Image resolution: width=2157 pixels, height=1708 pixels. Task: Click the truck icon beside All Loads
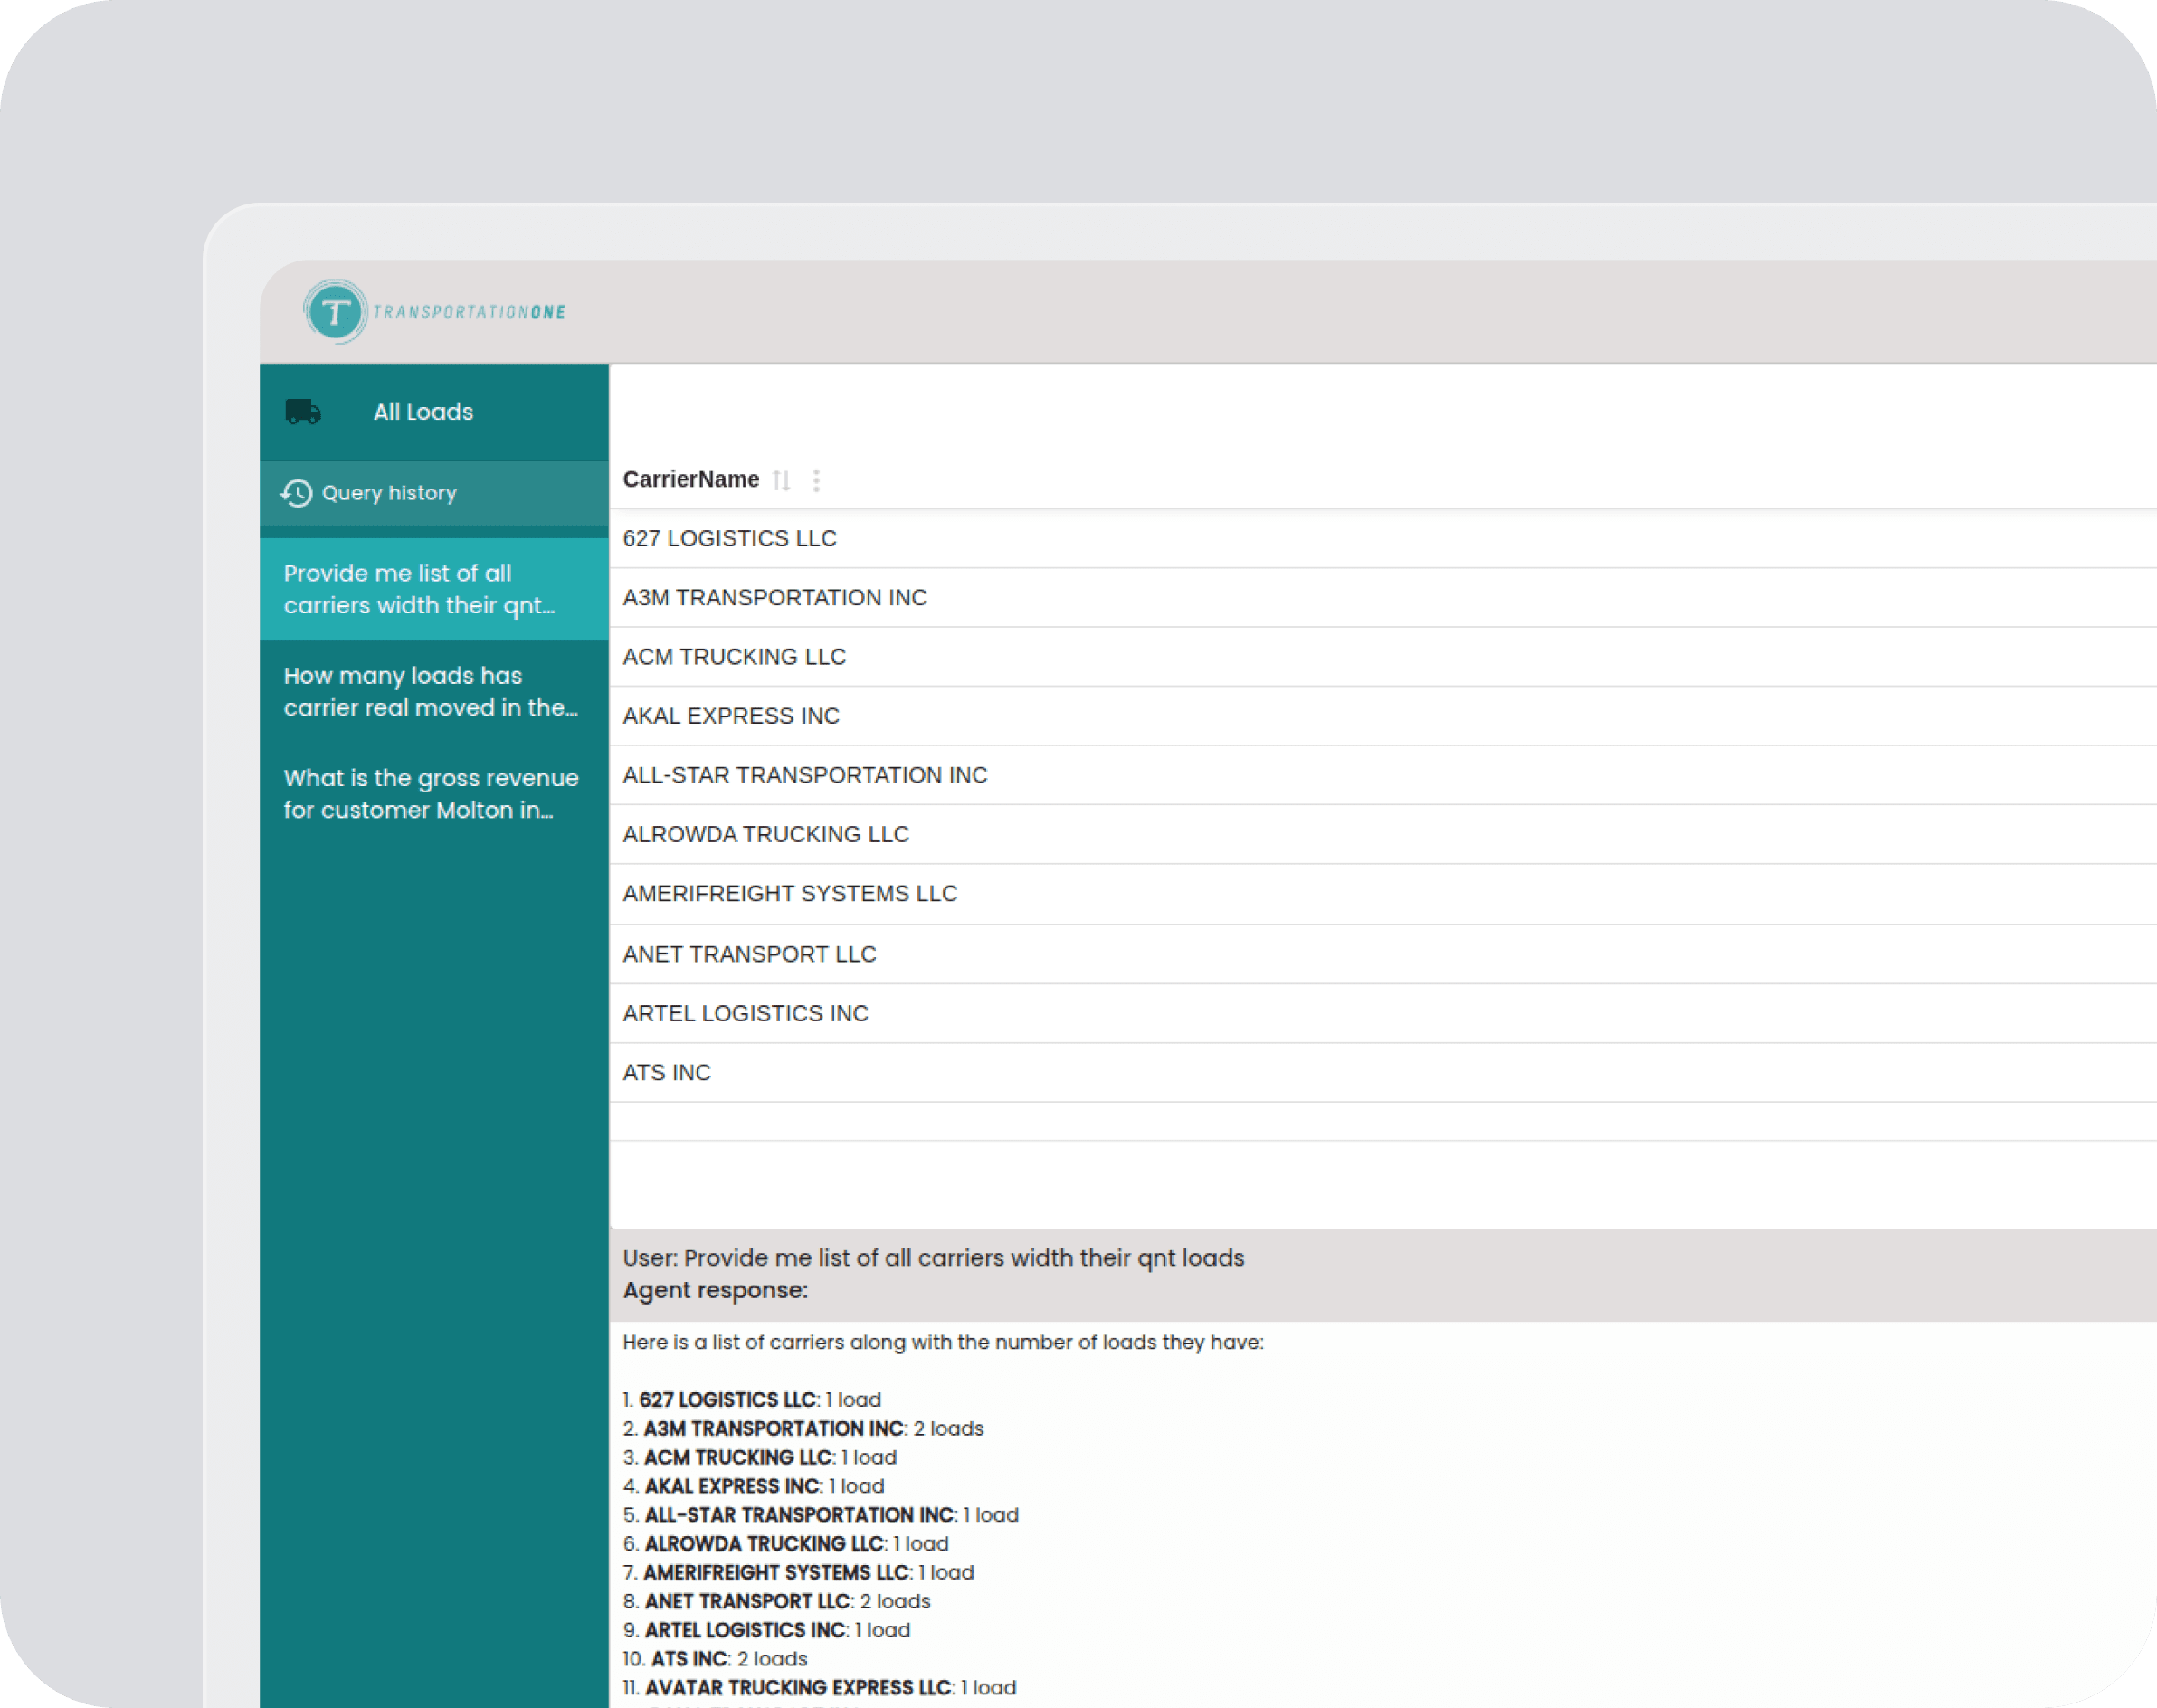pos(303,412)
